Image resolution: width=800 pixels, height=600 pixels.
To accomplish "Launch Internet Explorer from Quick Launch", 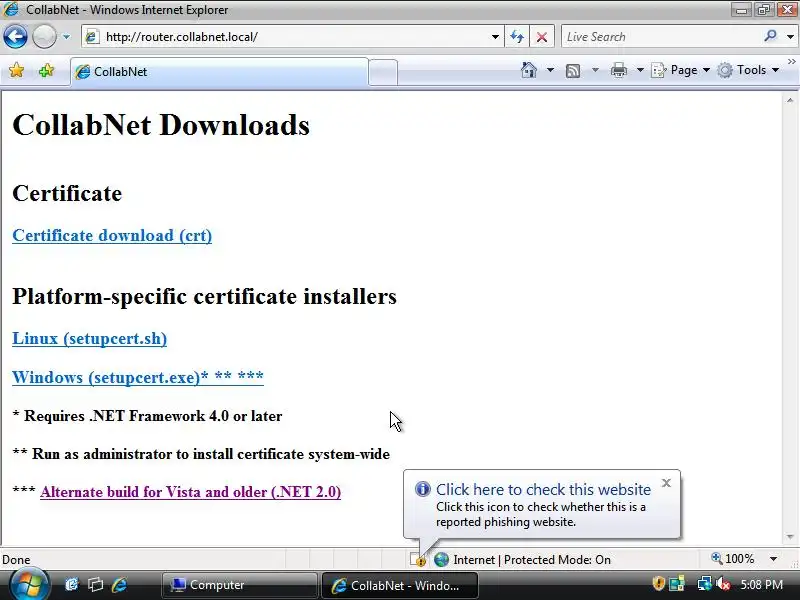I will (119, 585).
